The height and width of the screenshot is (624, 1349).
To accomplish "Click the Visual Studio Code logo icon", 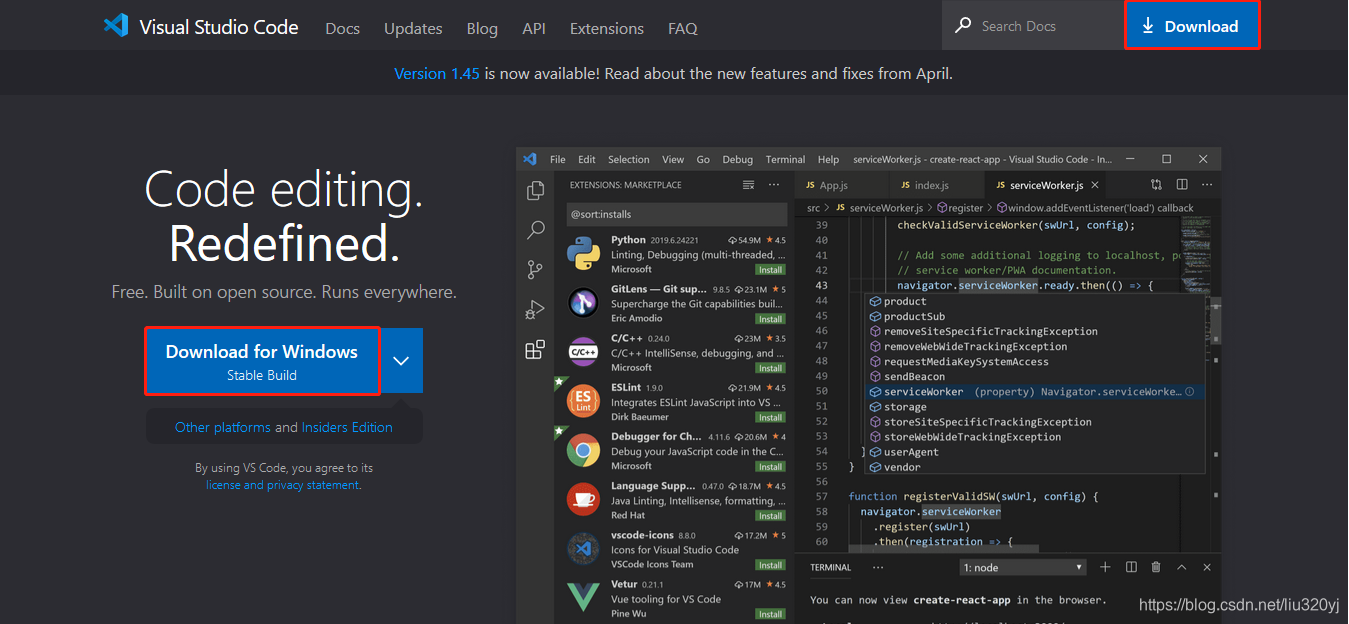I will coord(116,26).
